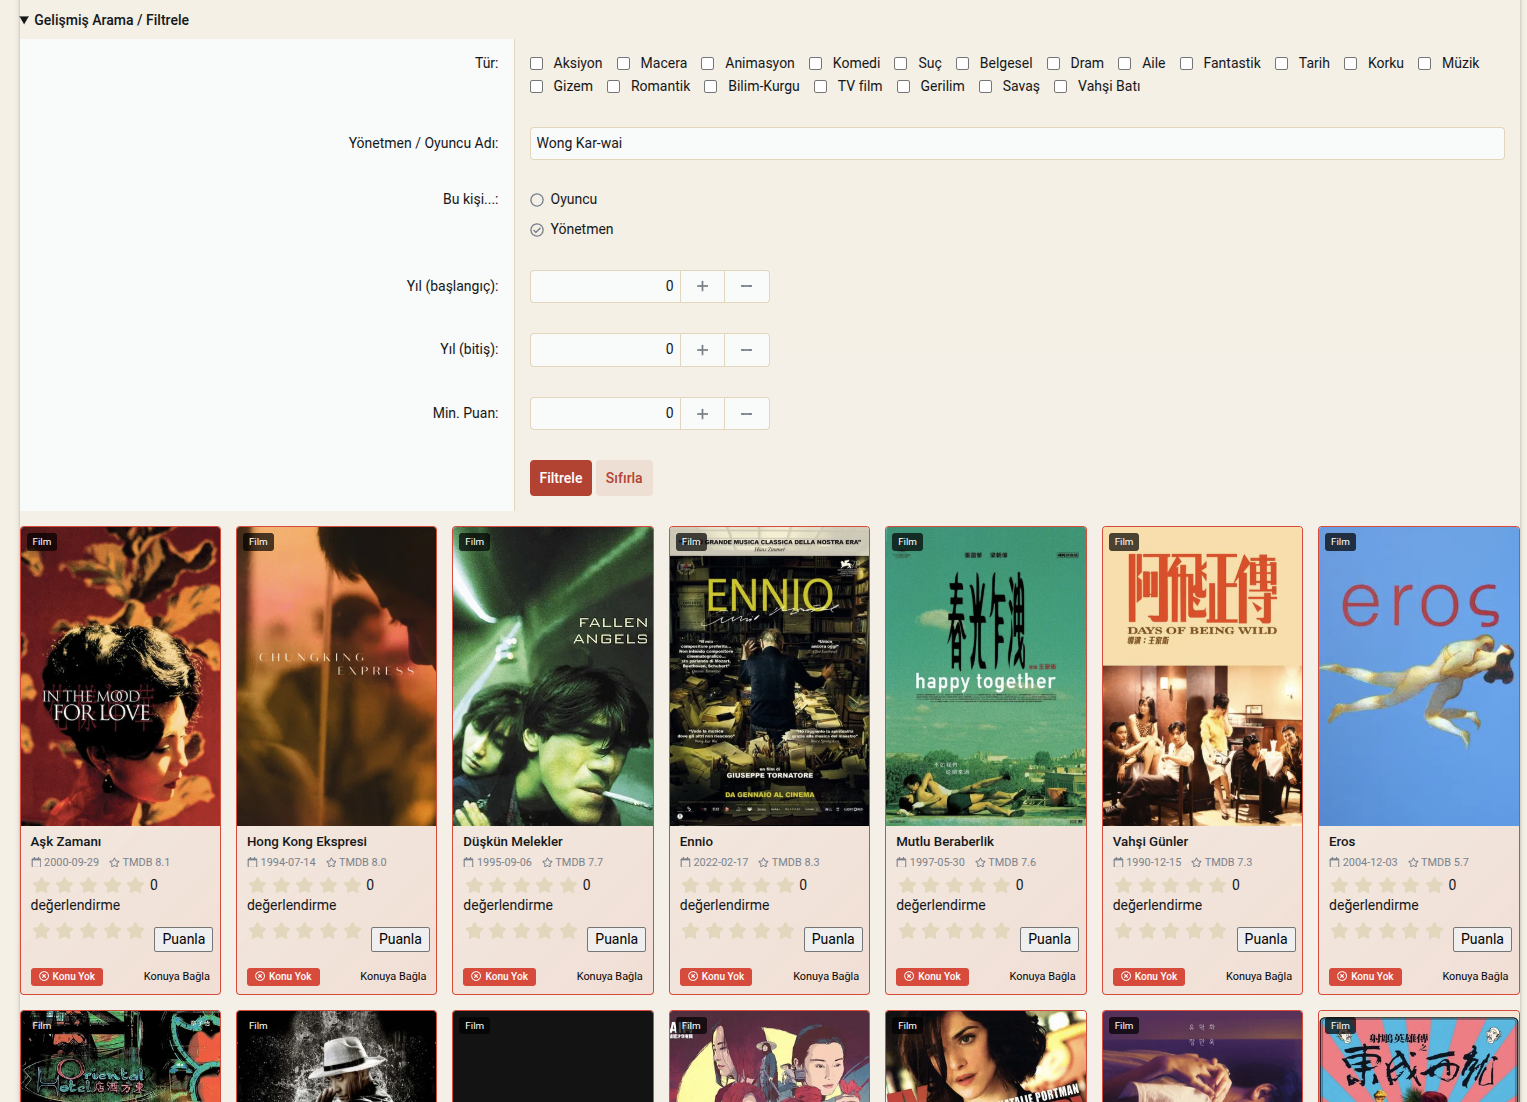Click the Film badge on Eros poster
This screenshot has width=1527, height=1102.
point(1341,542)
